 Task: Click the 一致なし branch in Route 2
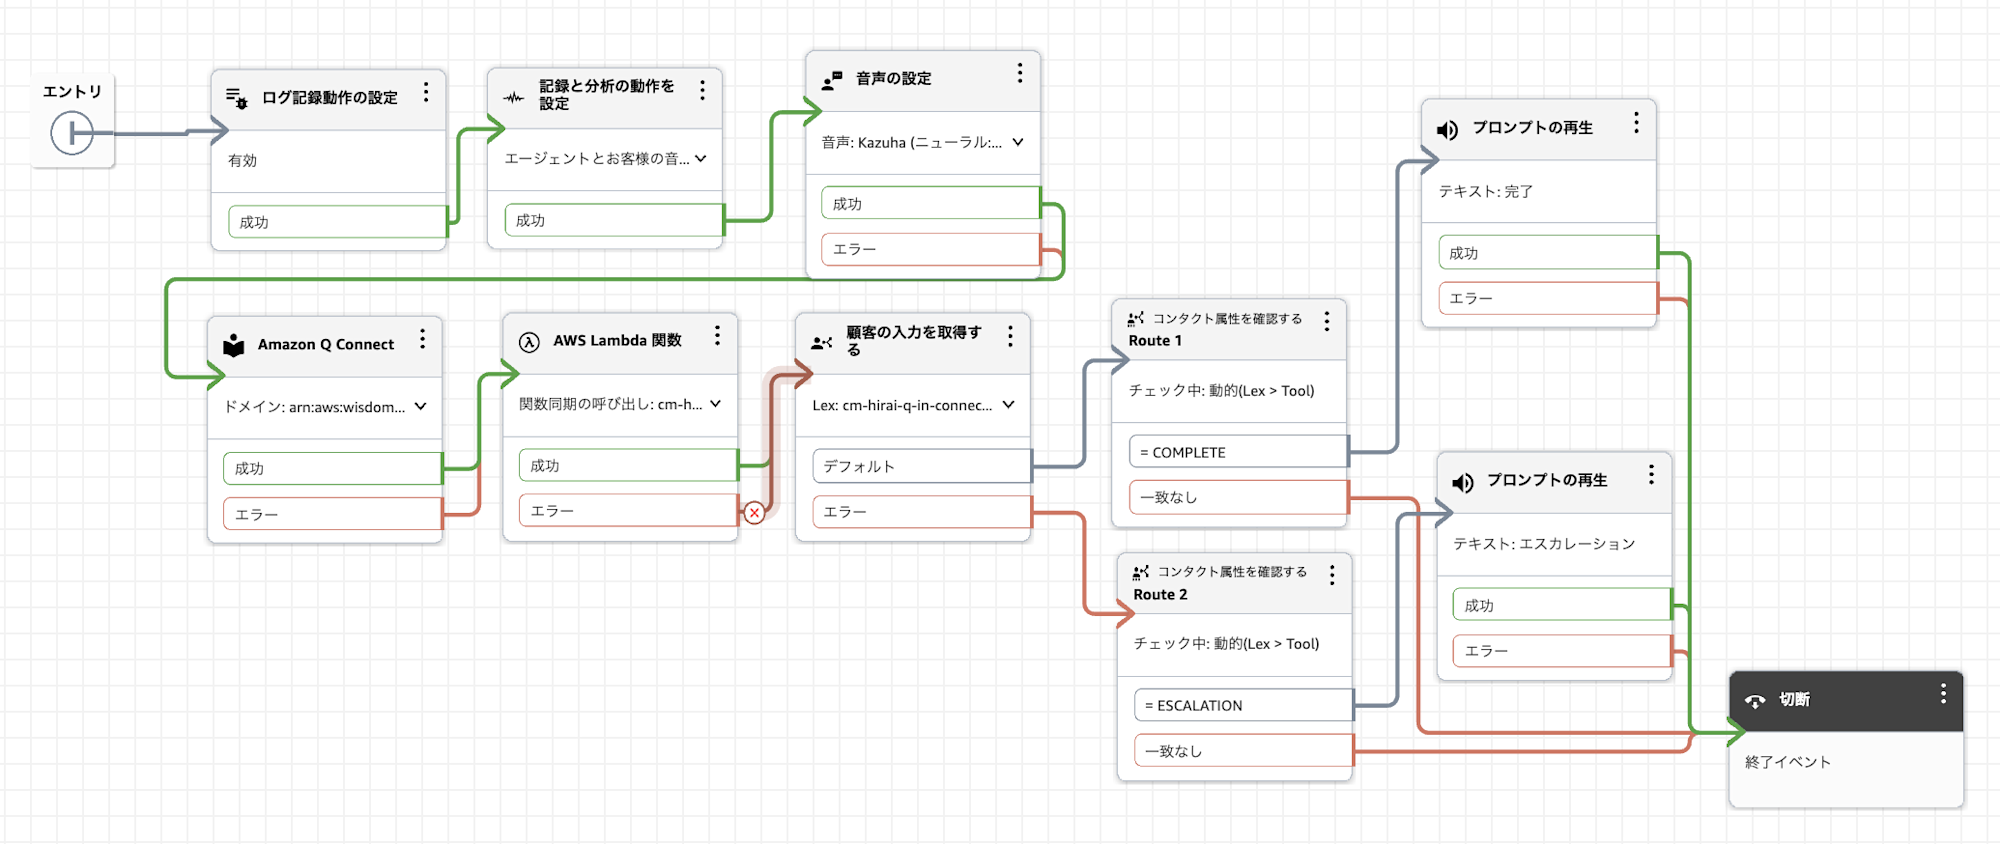1244,751
